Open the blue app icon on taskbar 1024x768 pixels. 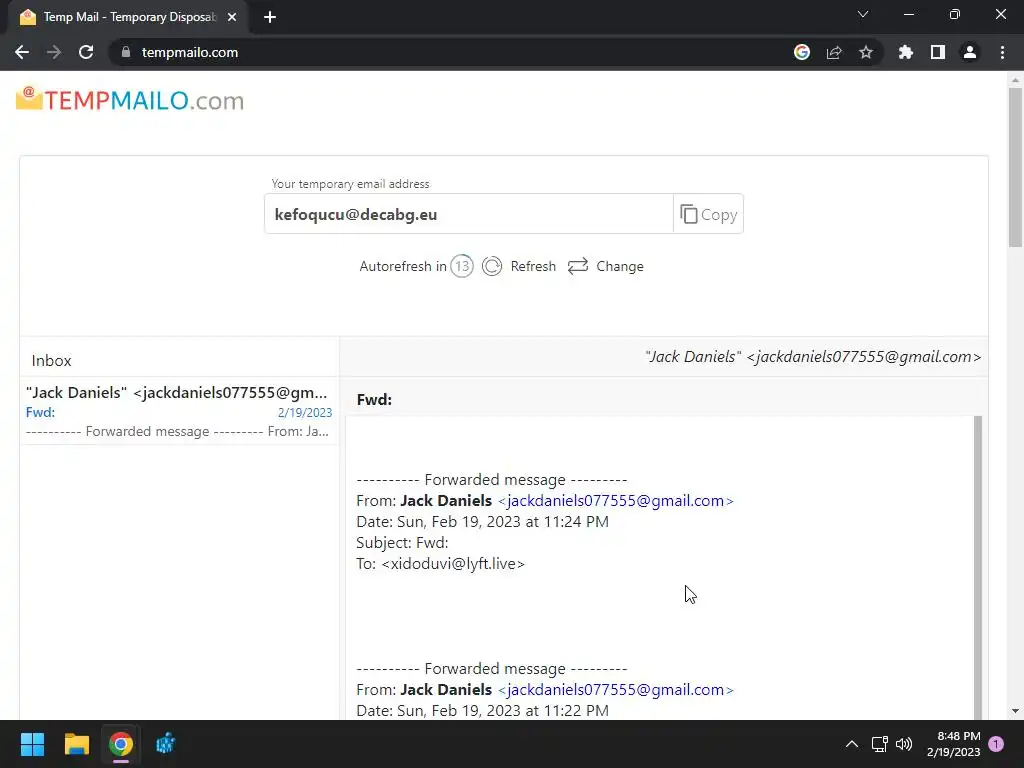tap(165, 744)
